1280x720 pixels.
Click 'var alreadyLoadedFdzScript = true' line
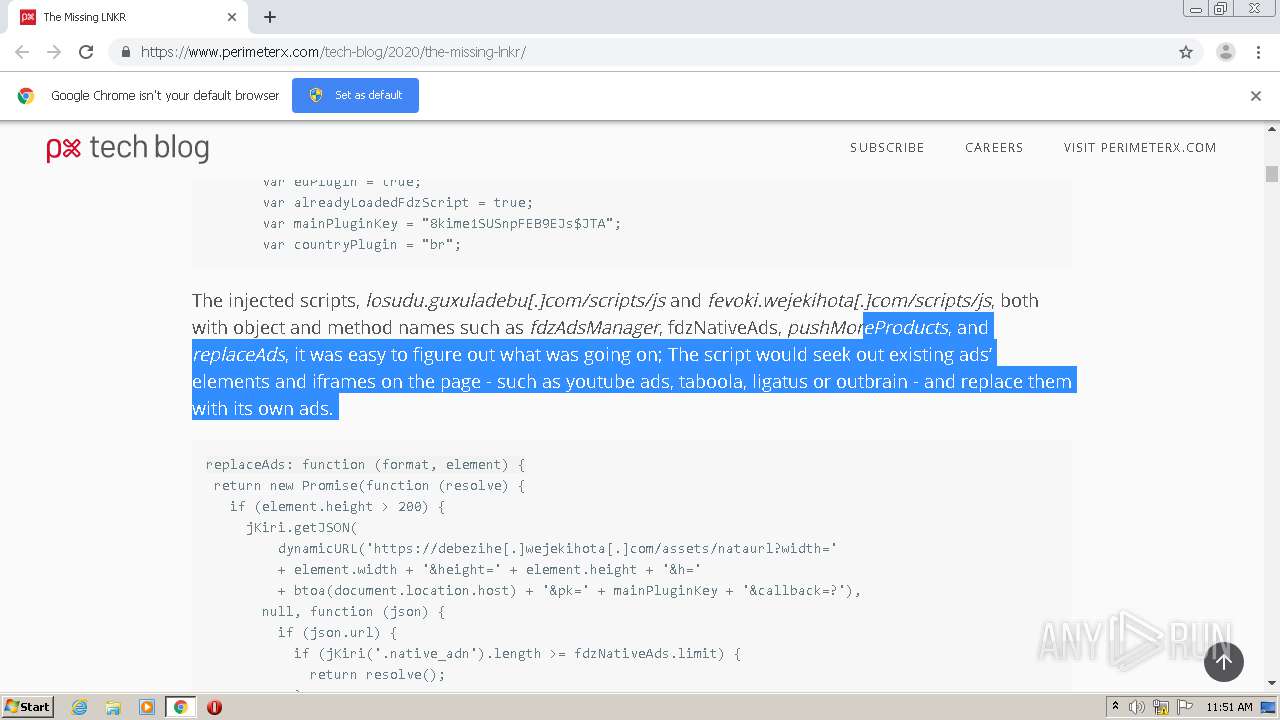pyautogui.click(x=398, y=202)
